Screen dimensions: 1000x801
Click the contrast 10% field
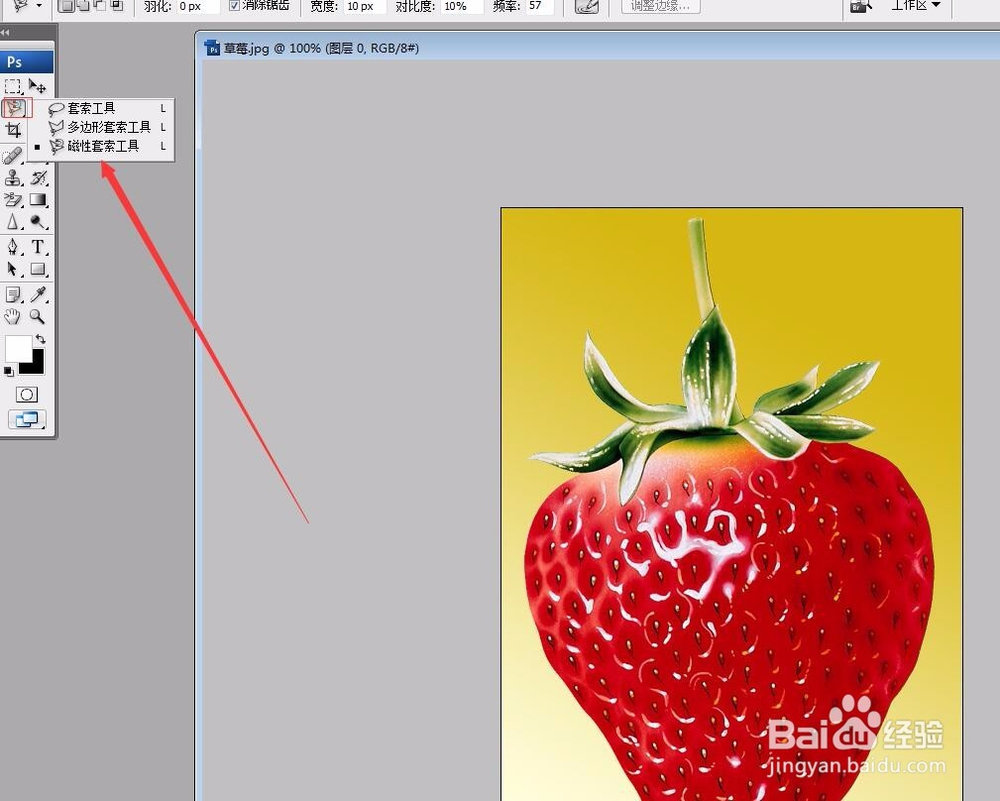(x=462, y=6)
